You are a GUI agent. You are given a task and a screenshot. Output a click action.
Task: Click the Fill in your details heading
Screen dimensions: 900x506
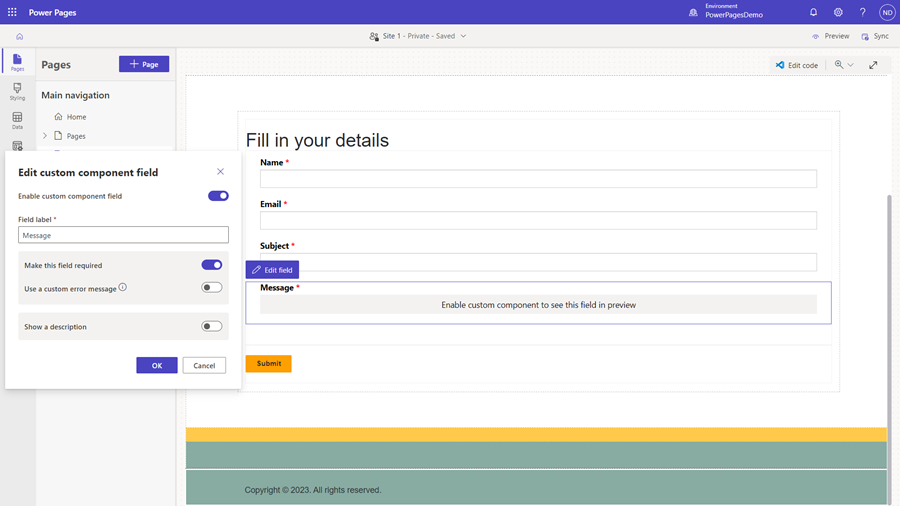pos(317,140)
